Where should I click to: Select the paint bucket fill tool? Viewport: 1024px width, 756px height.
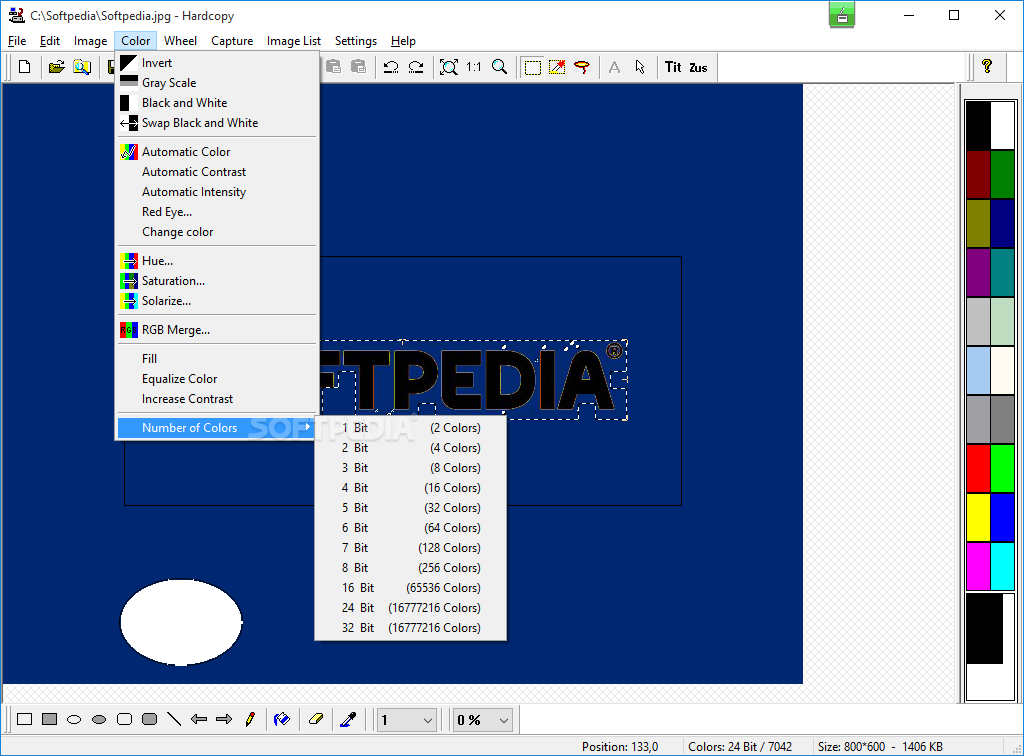(x=282, y=719)
